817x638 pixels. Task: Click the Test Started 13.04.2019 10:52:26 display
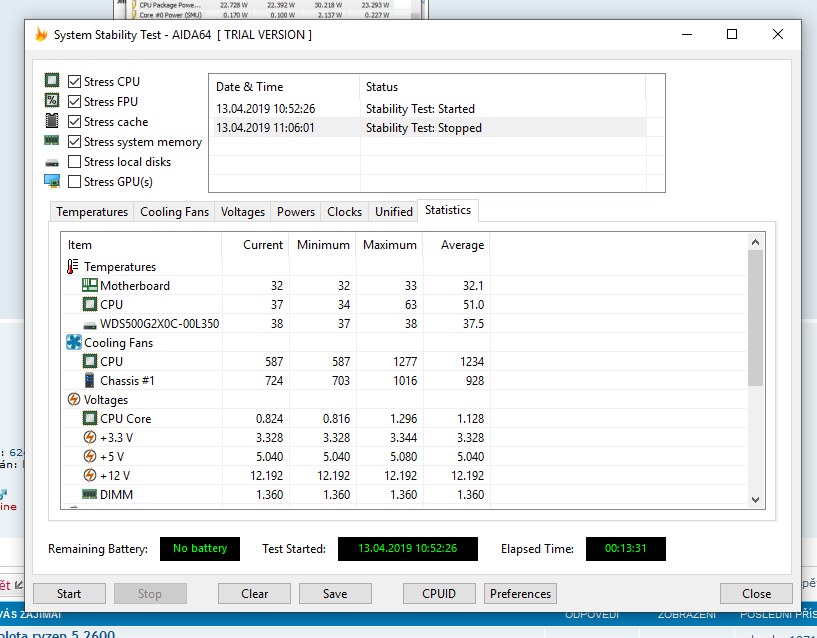(x=407, y=548)
